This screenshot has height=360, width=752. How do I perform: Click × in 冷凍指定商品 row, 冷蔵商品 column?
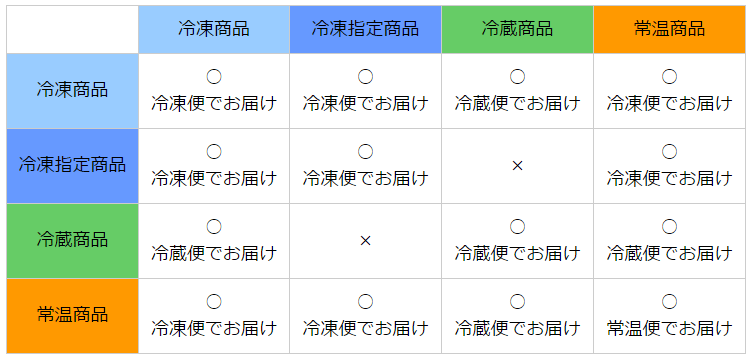click(x=517, y=166)
